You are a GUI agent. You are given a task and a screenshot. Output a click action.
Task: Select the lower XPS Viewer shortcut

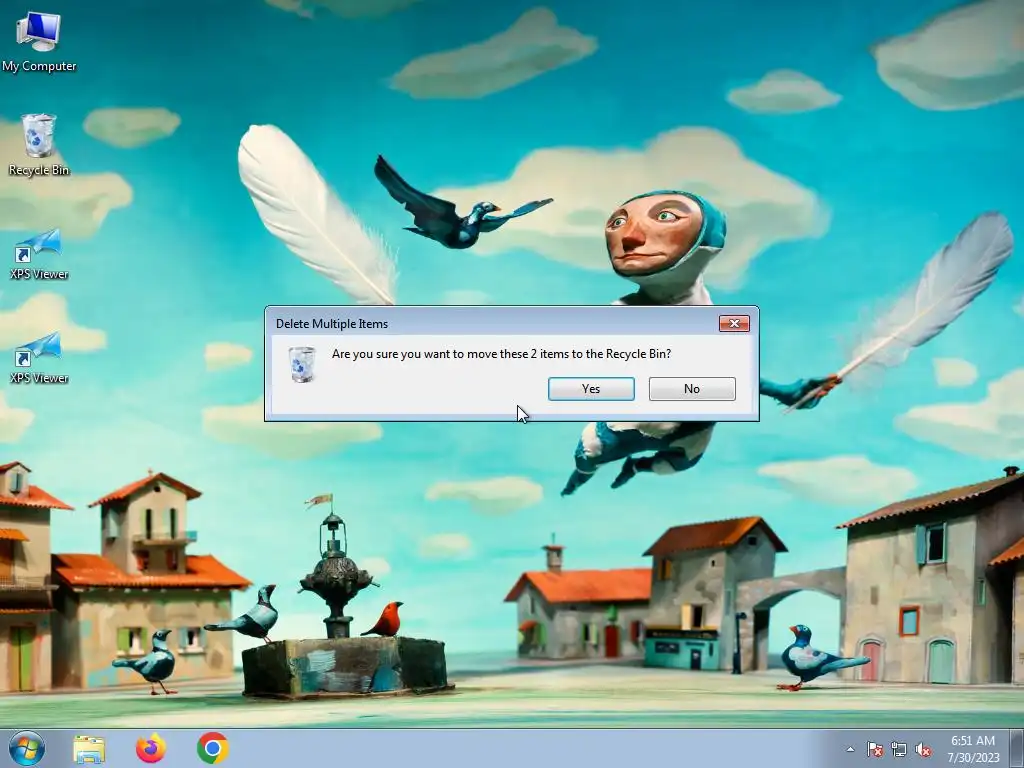click(x=39, y=358)
